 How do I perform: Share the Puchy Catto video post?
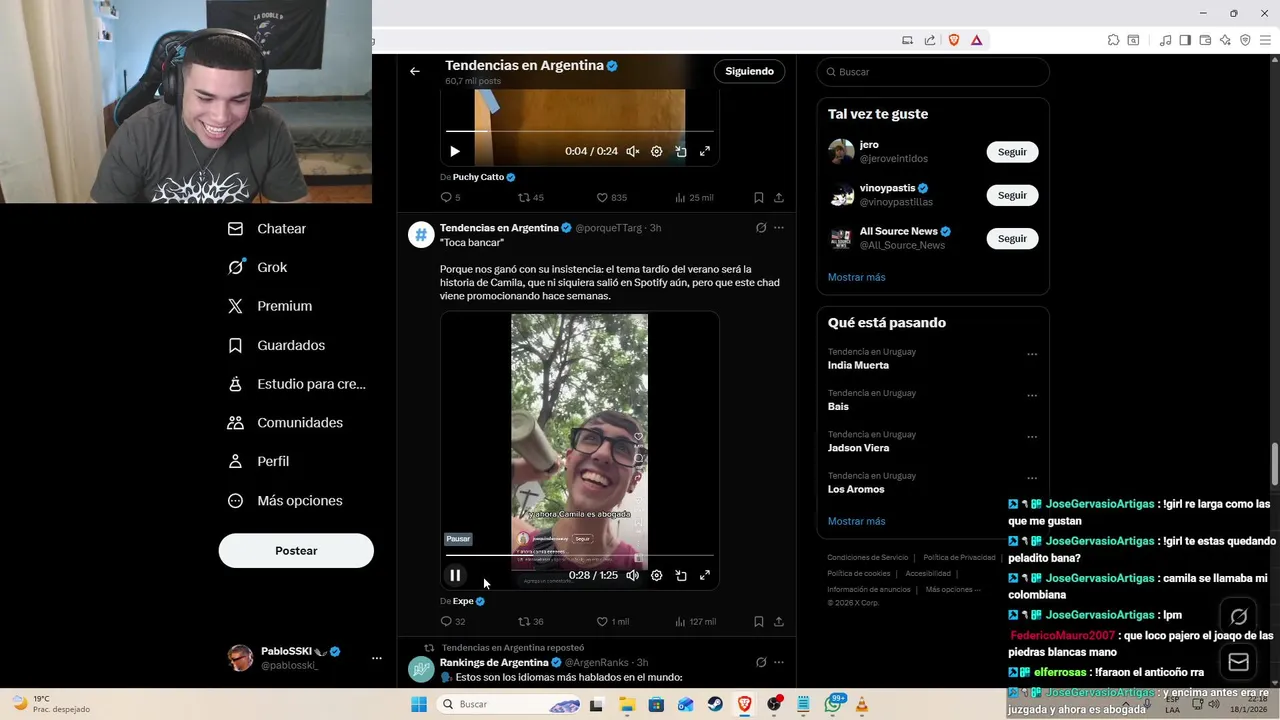click(x=779, y=198)
